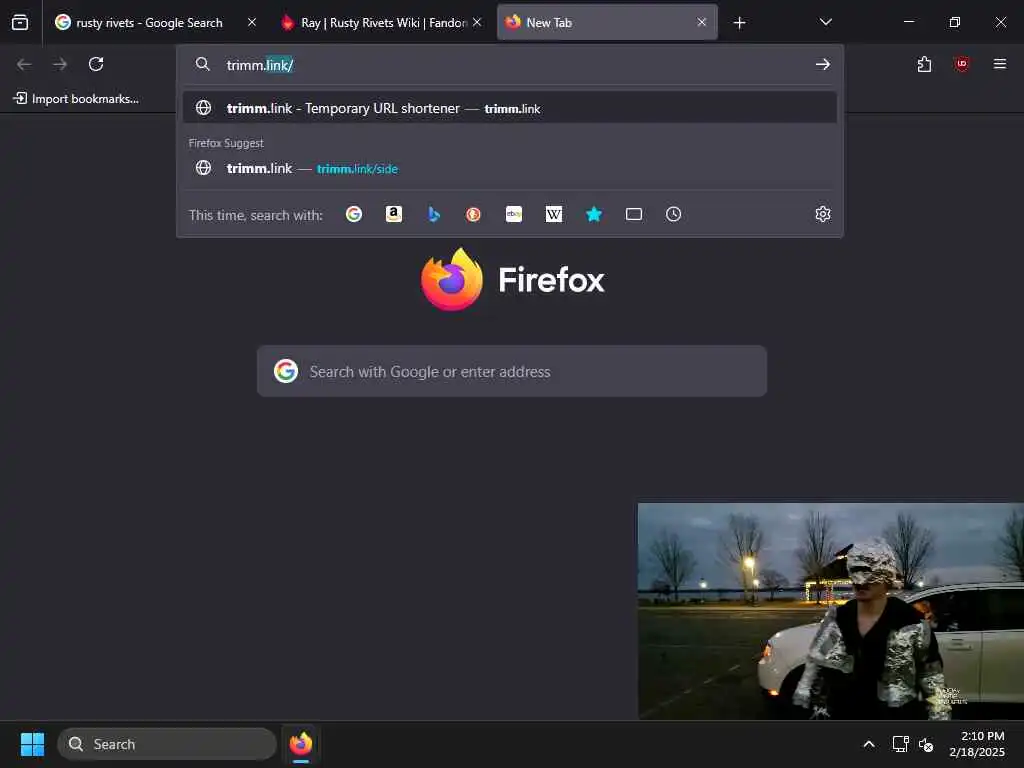Viewport: 1024px width, 768px height.
Task: Click the Windows taskbar Search box
Action: [x=167, y=744]
